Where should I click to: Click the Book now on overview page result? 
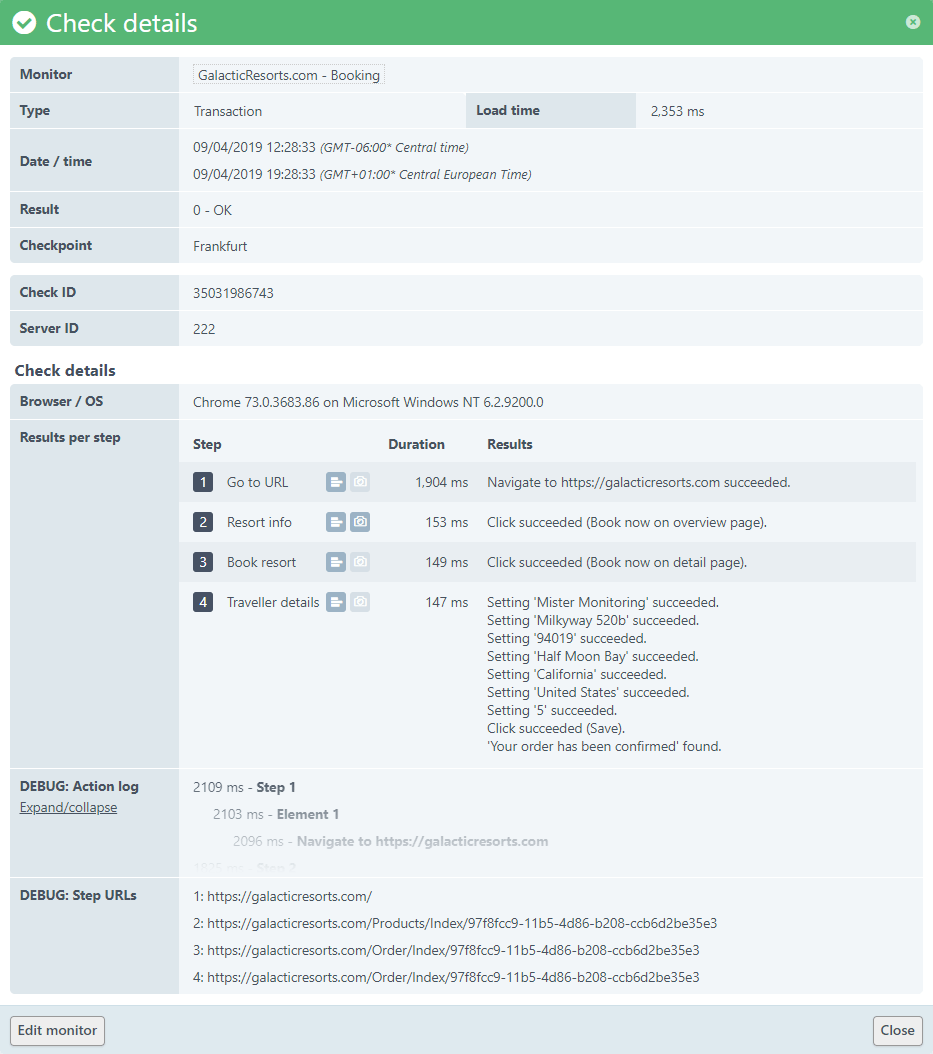627,522
